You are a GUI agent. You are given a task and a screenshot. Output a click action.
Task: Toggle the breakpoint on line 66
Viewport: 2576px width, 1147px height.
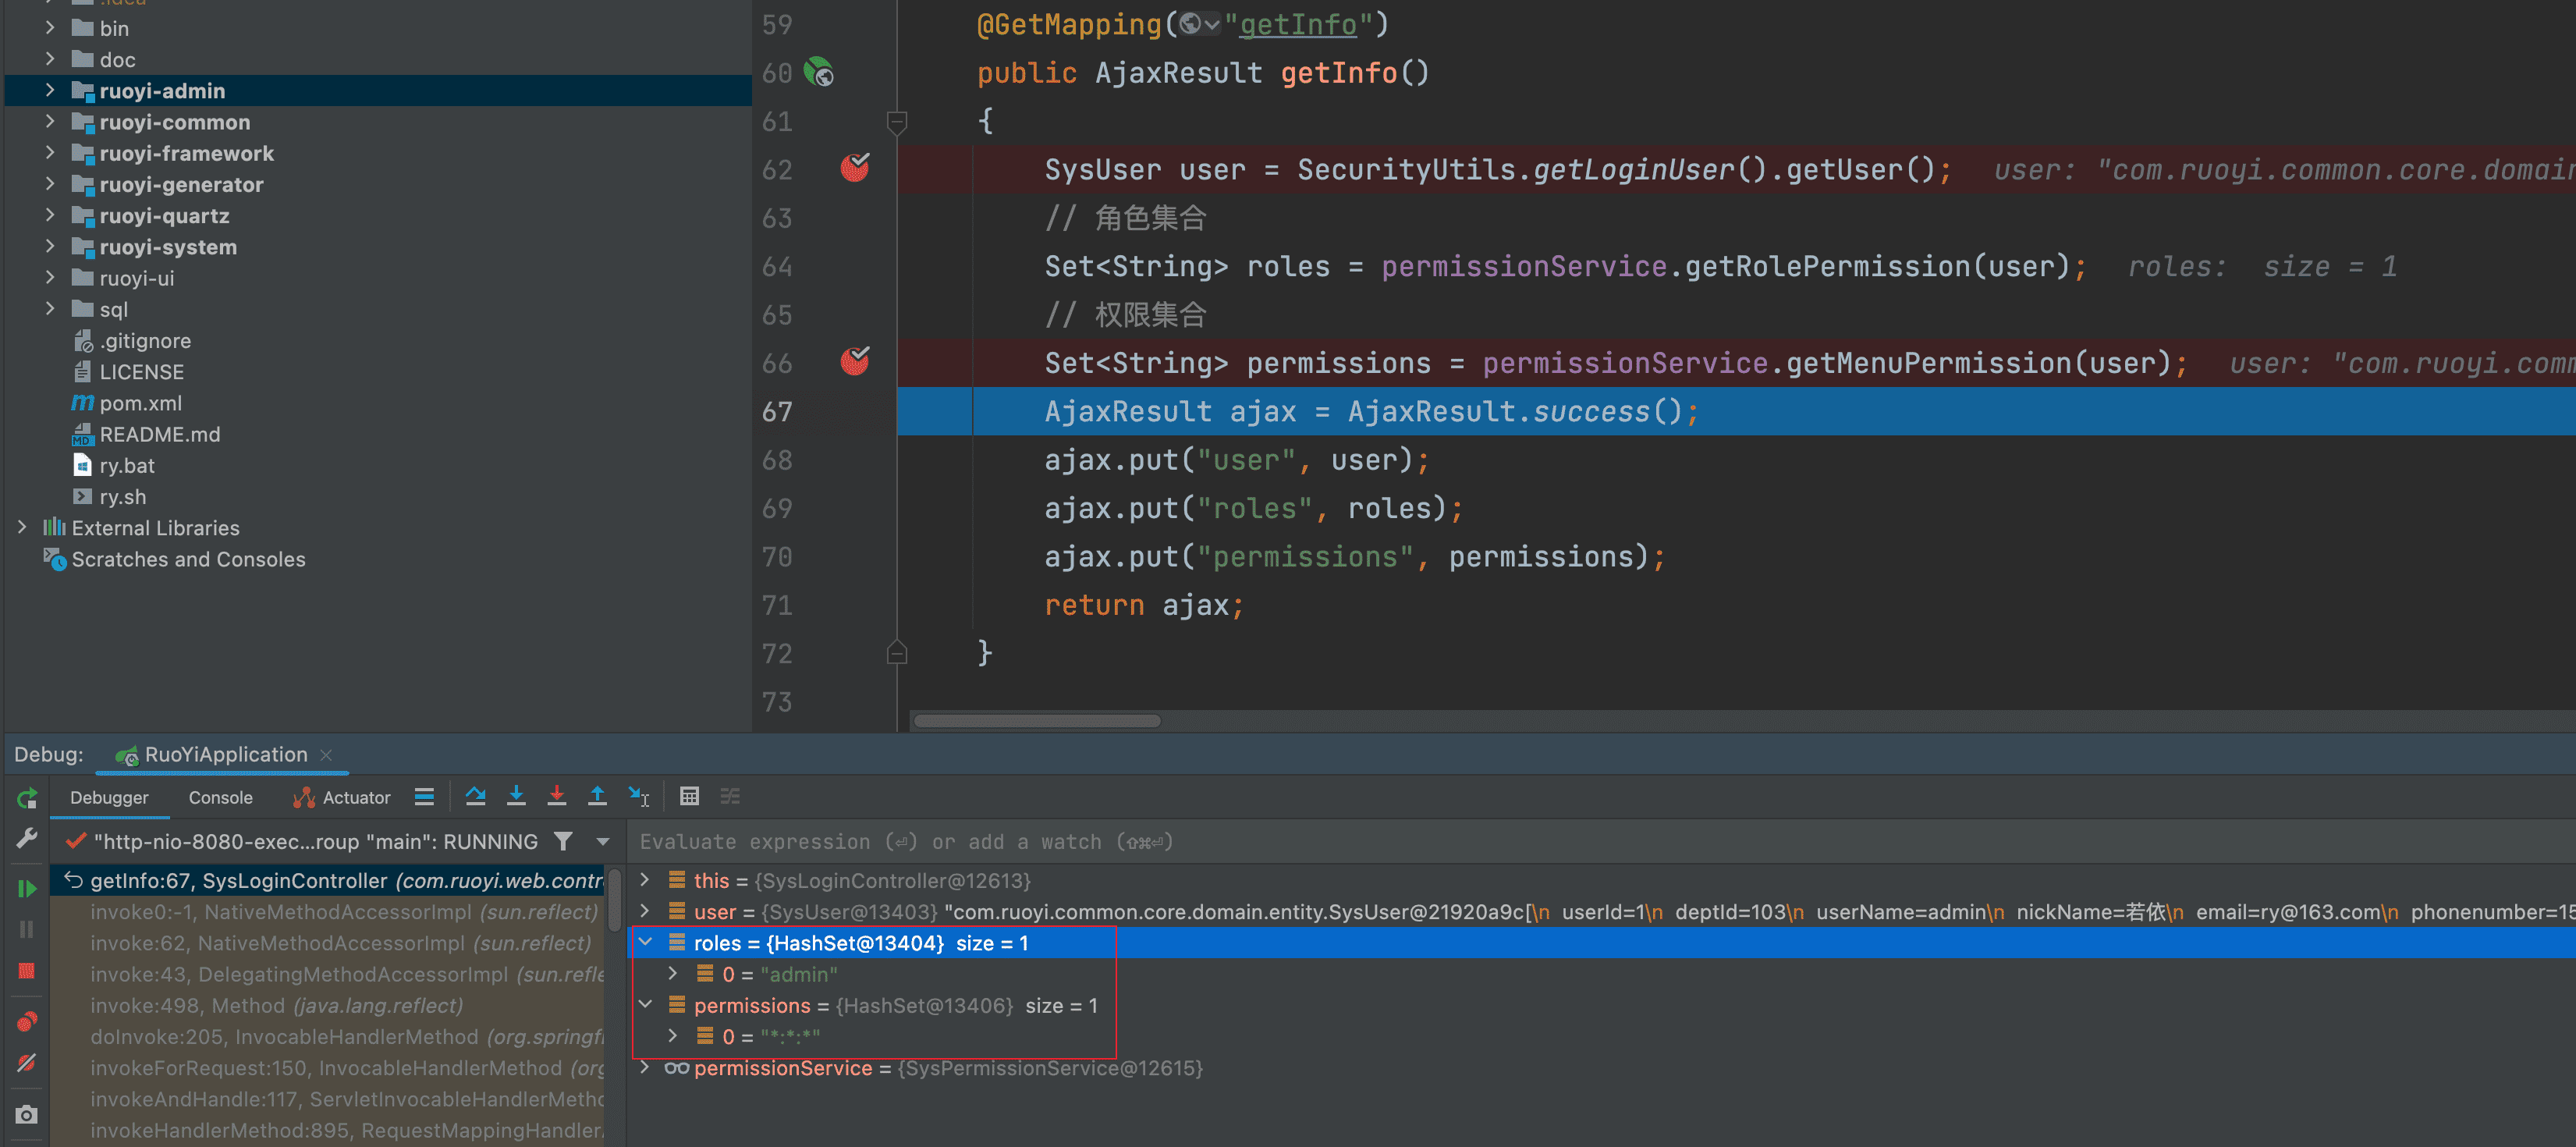pos(855,362)
